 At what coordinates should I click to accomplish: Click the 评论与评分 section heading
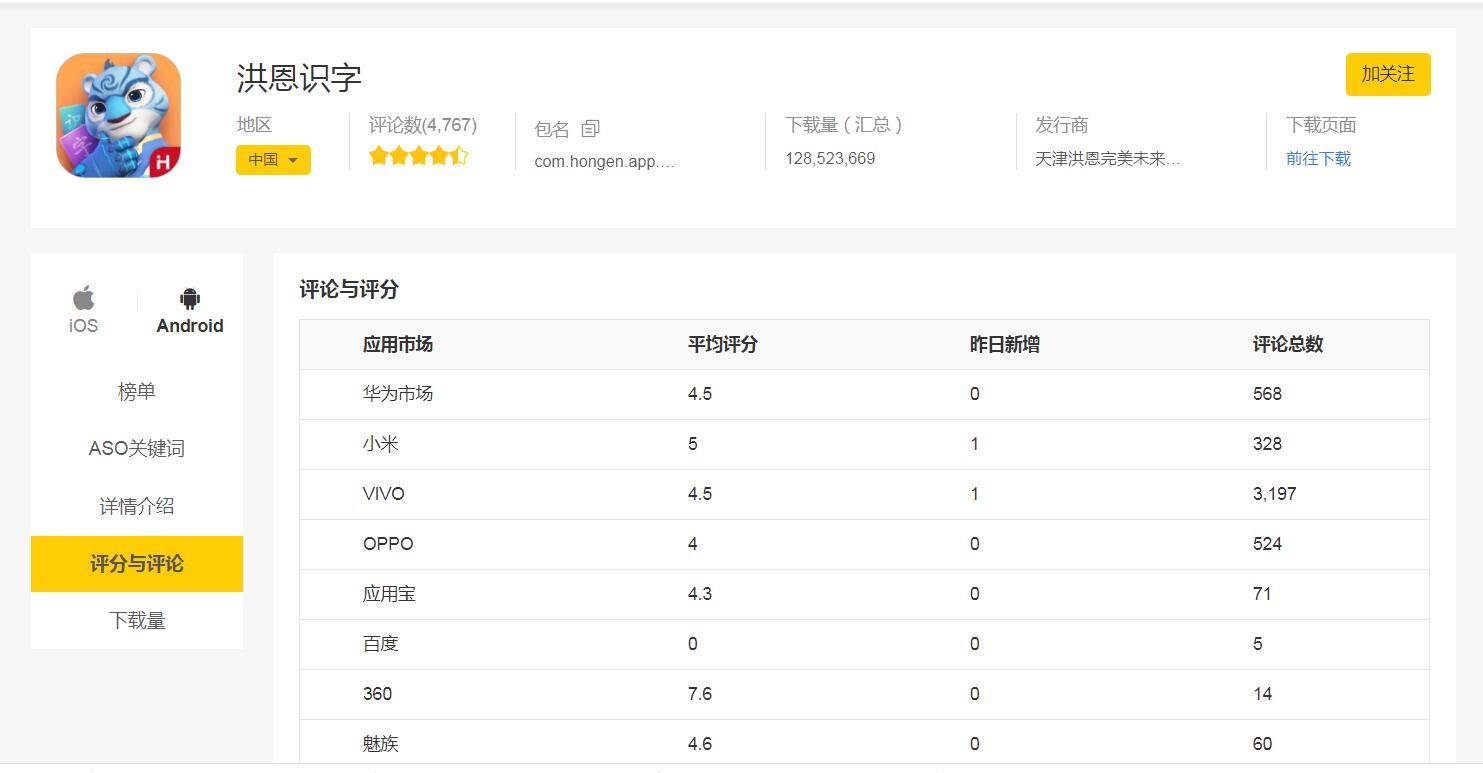click(349, 289)
